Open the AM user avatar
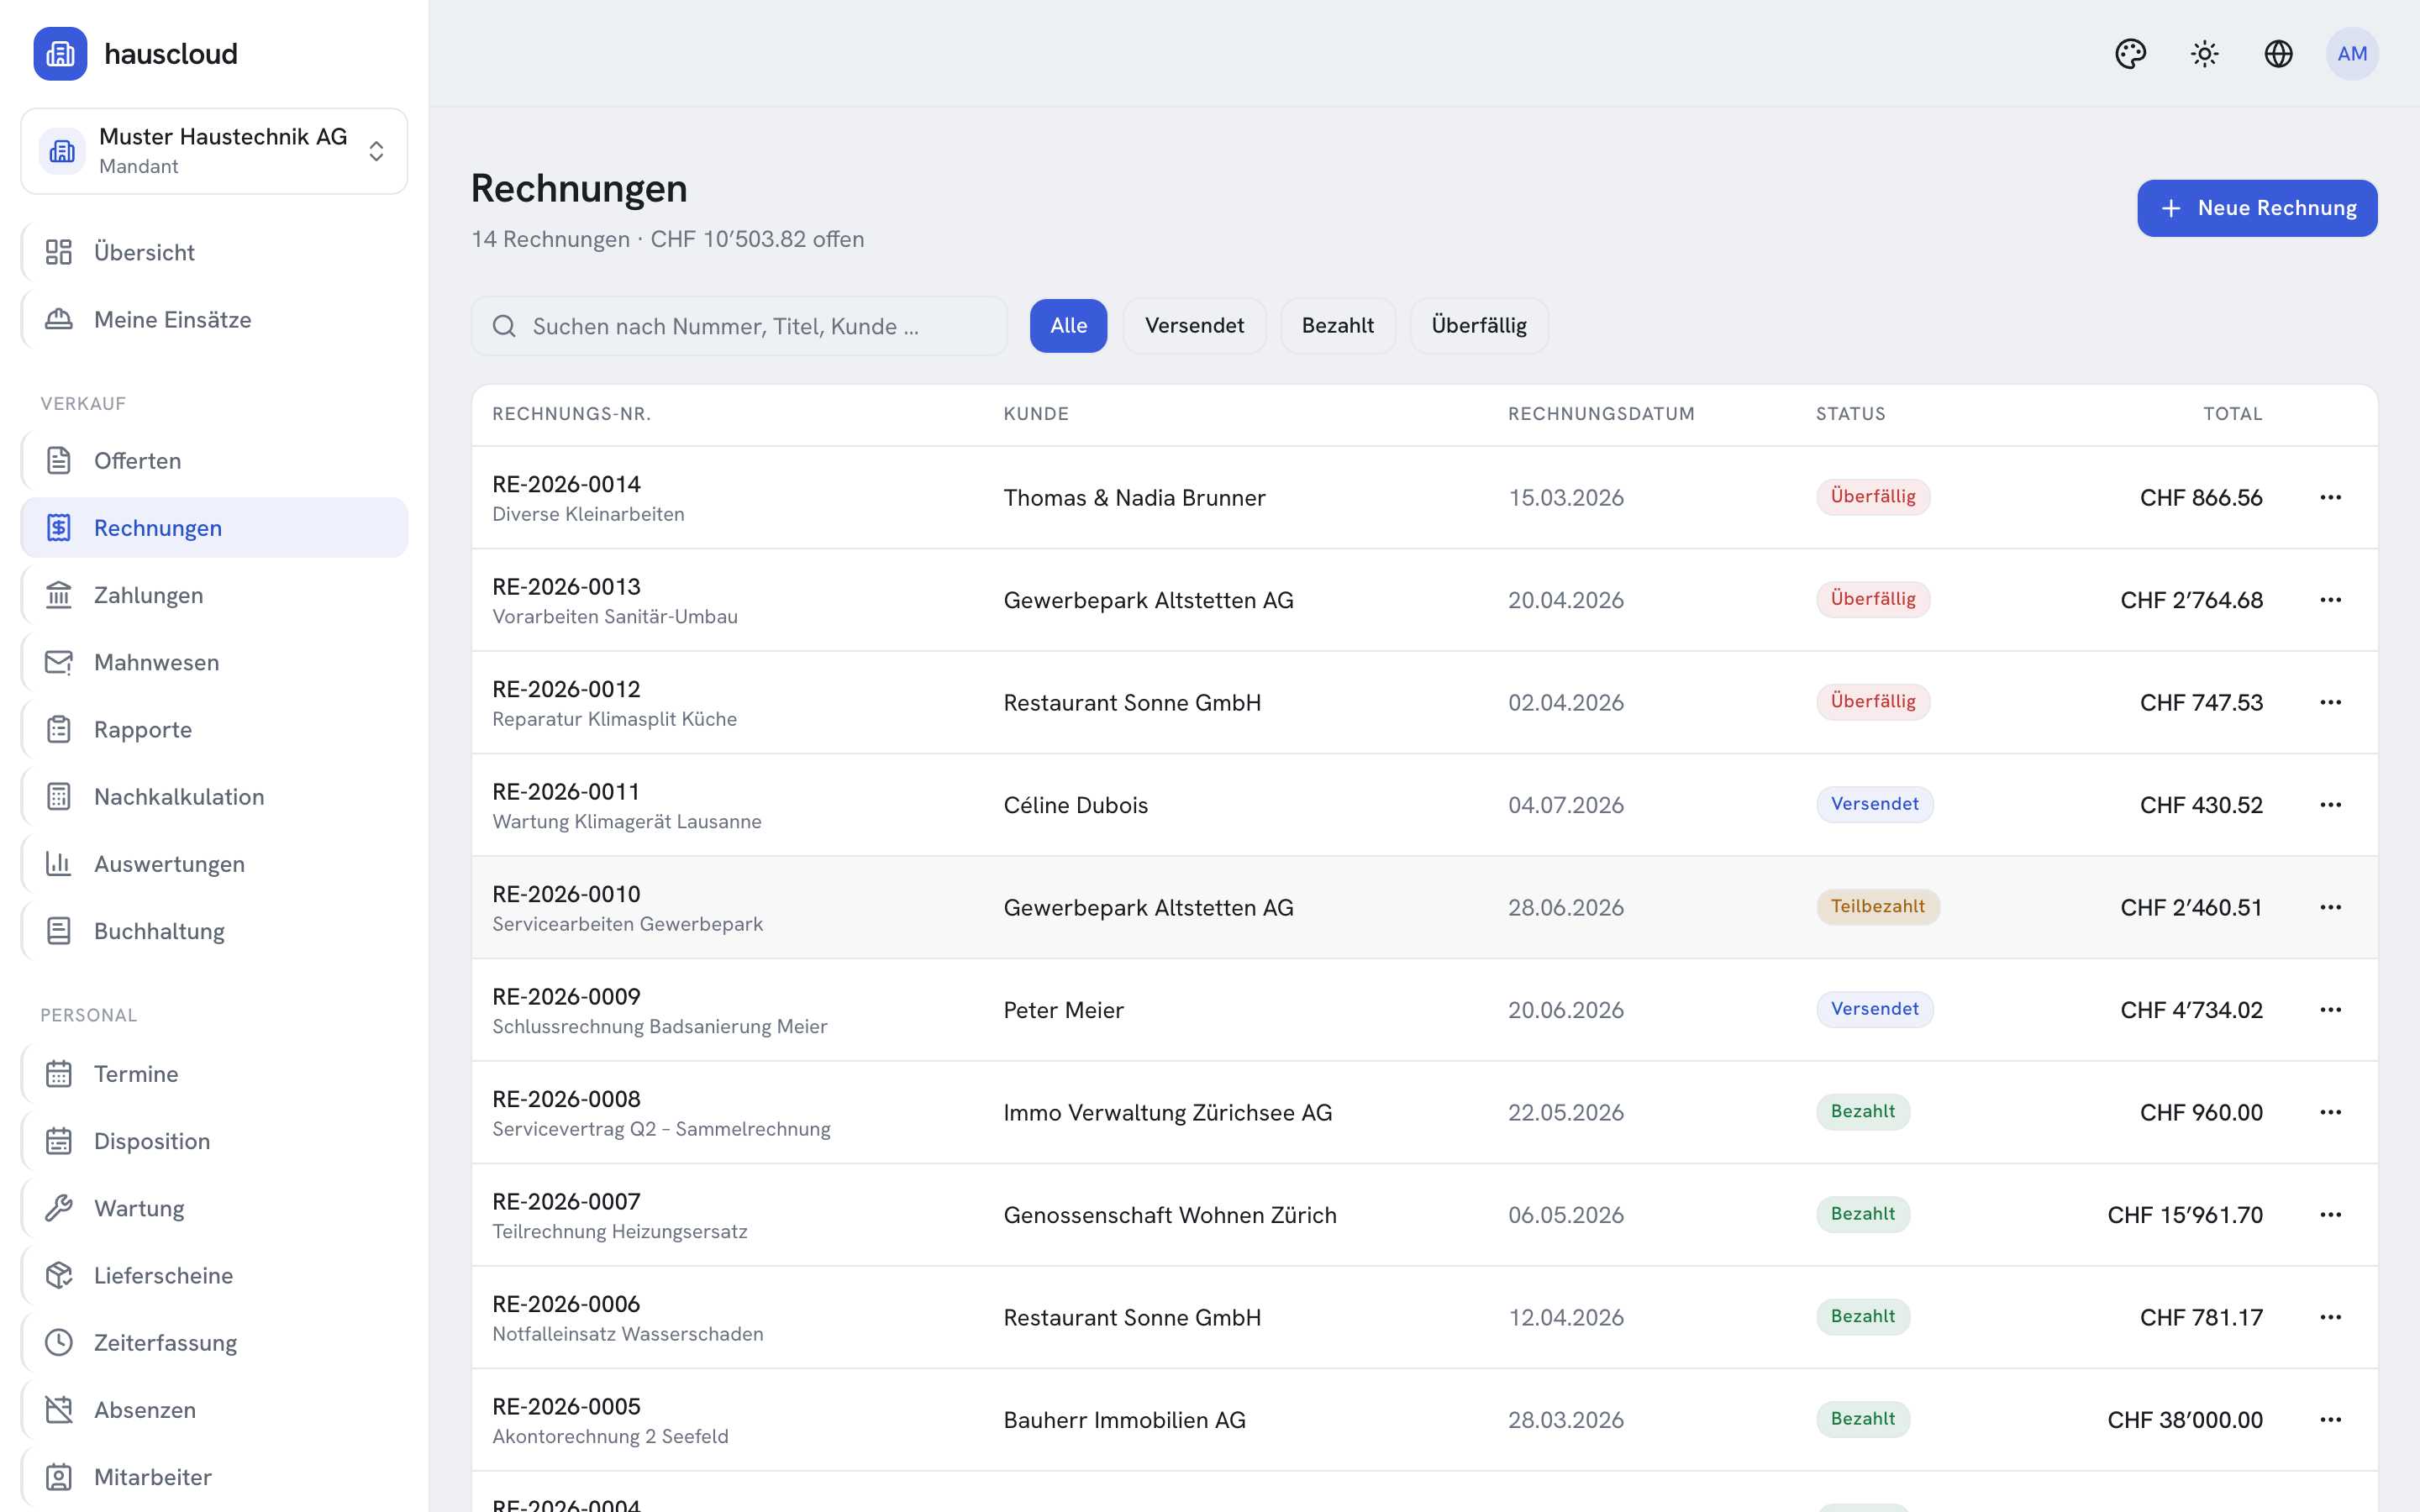Image resolution: width=2420 pixels, height=1512 pixels. [x=2352, y=54]
